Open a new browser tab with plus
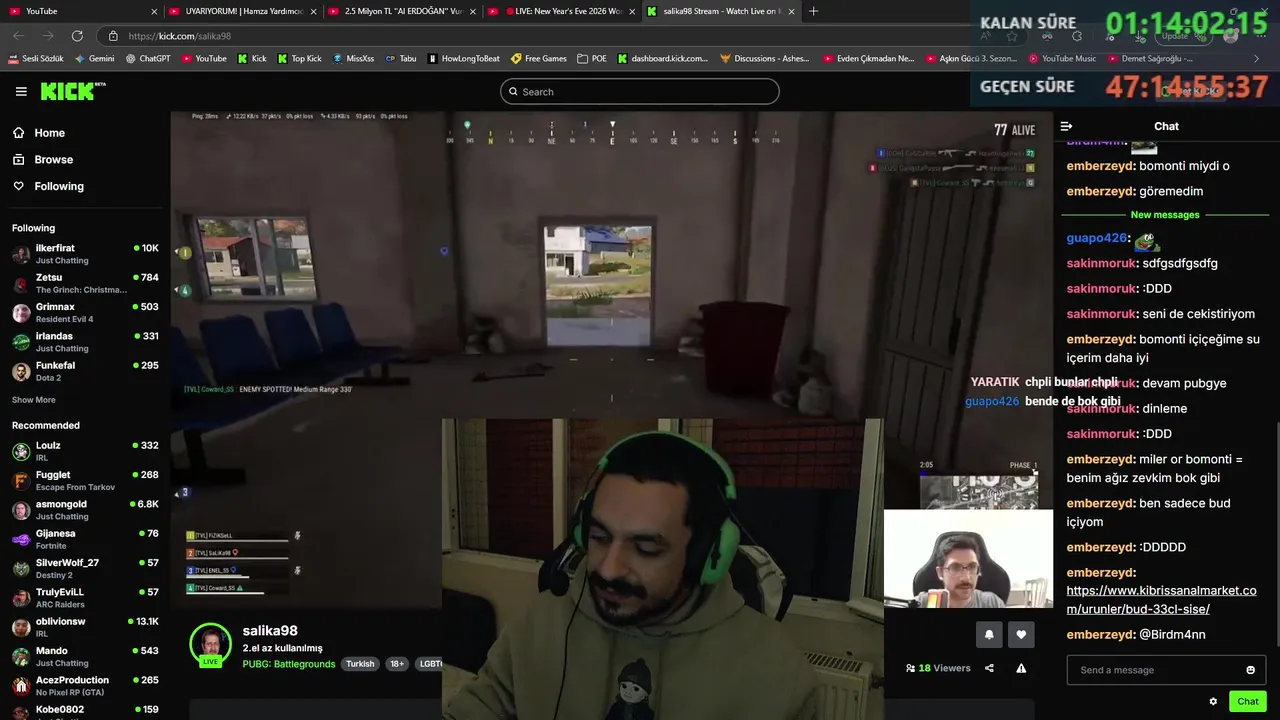The height and width of the screenshot is (720, 1280). point(813,11)
